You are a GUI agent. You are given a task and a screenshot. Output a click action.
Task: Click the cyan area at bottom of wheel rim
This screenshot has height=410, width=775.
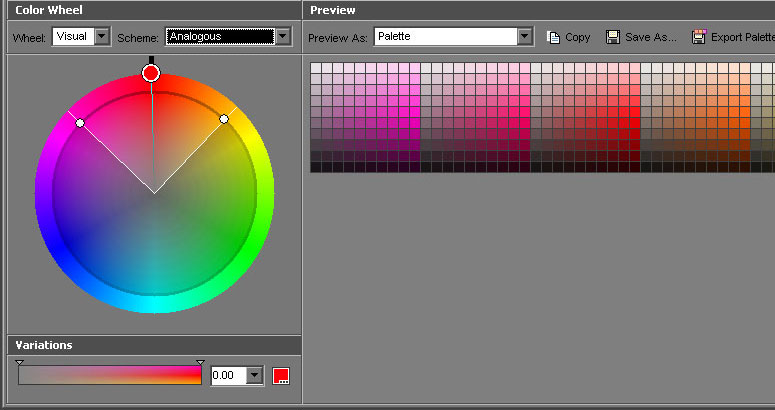click(x=154, y=304)
